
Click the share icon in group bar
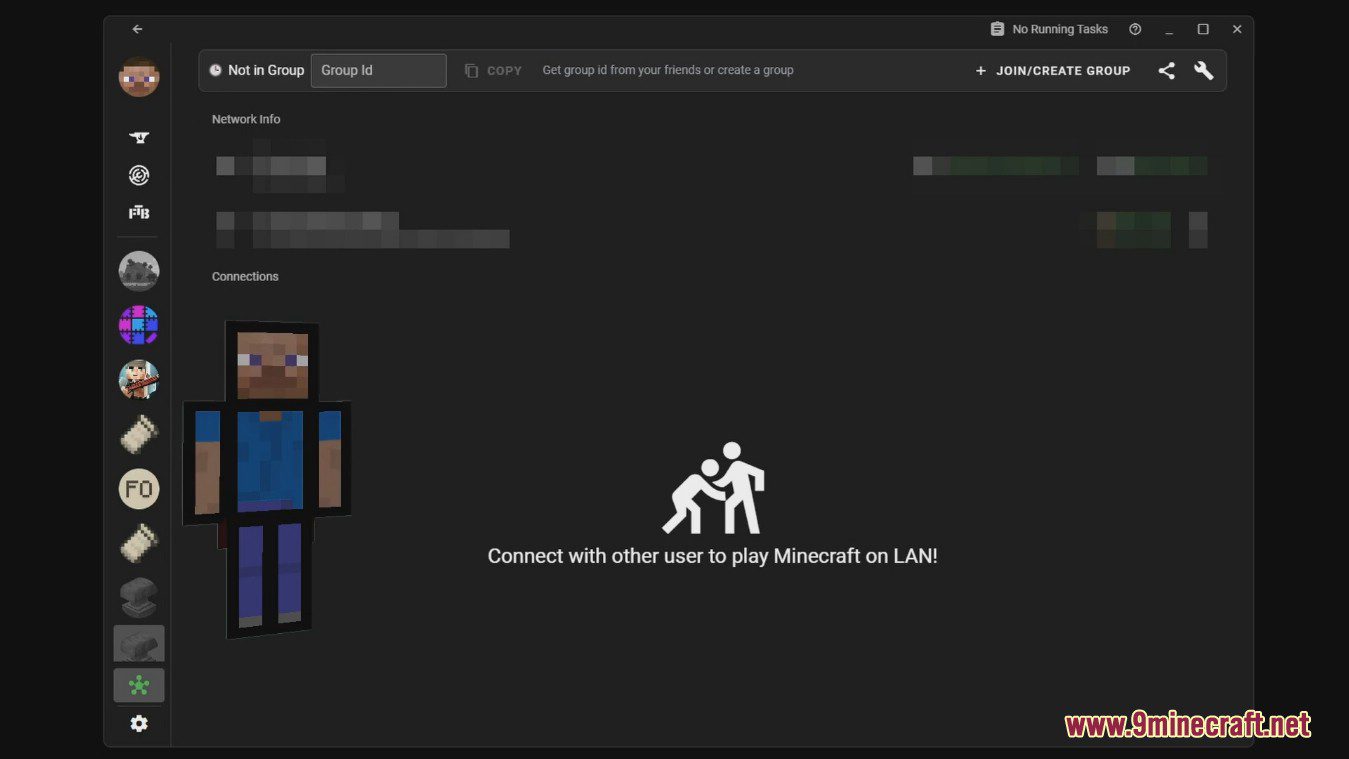1166,71
